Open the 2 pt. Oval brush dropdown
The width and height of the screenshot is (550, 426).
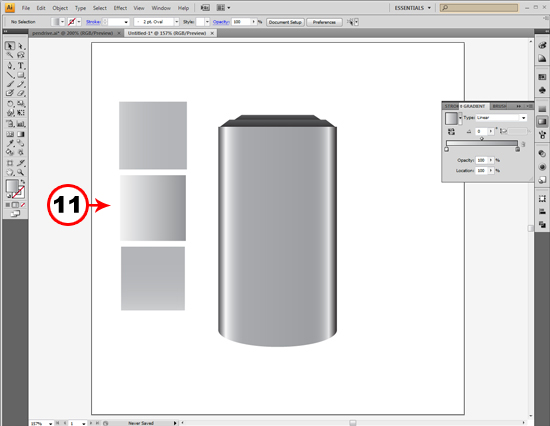point(176,22)
